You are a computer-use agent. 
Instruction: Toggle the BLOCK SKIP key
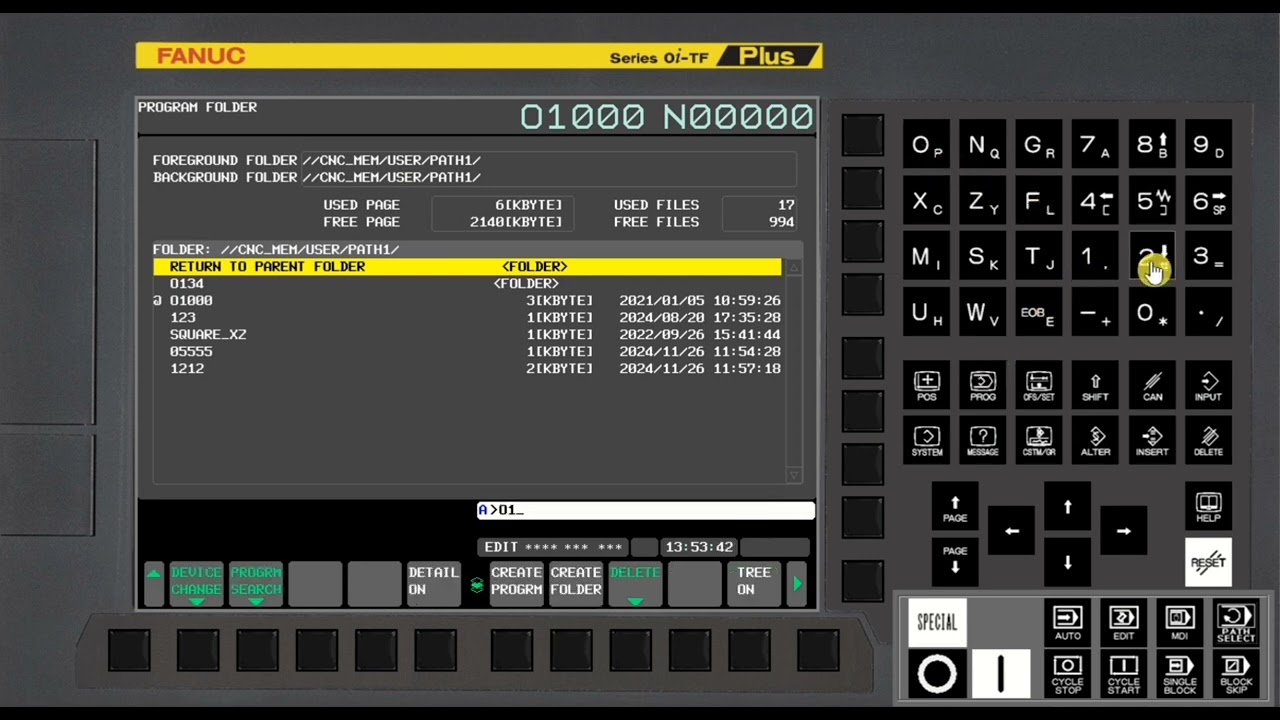tap(1236, 674)
